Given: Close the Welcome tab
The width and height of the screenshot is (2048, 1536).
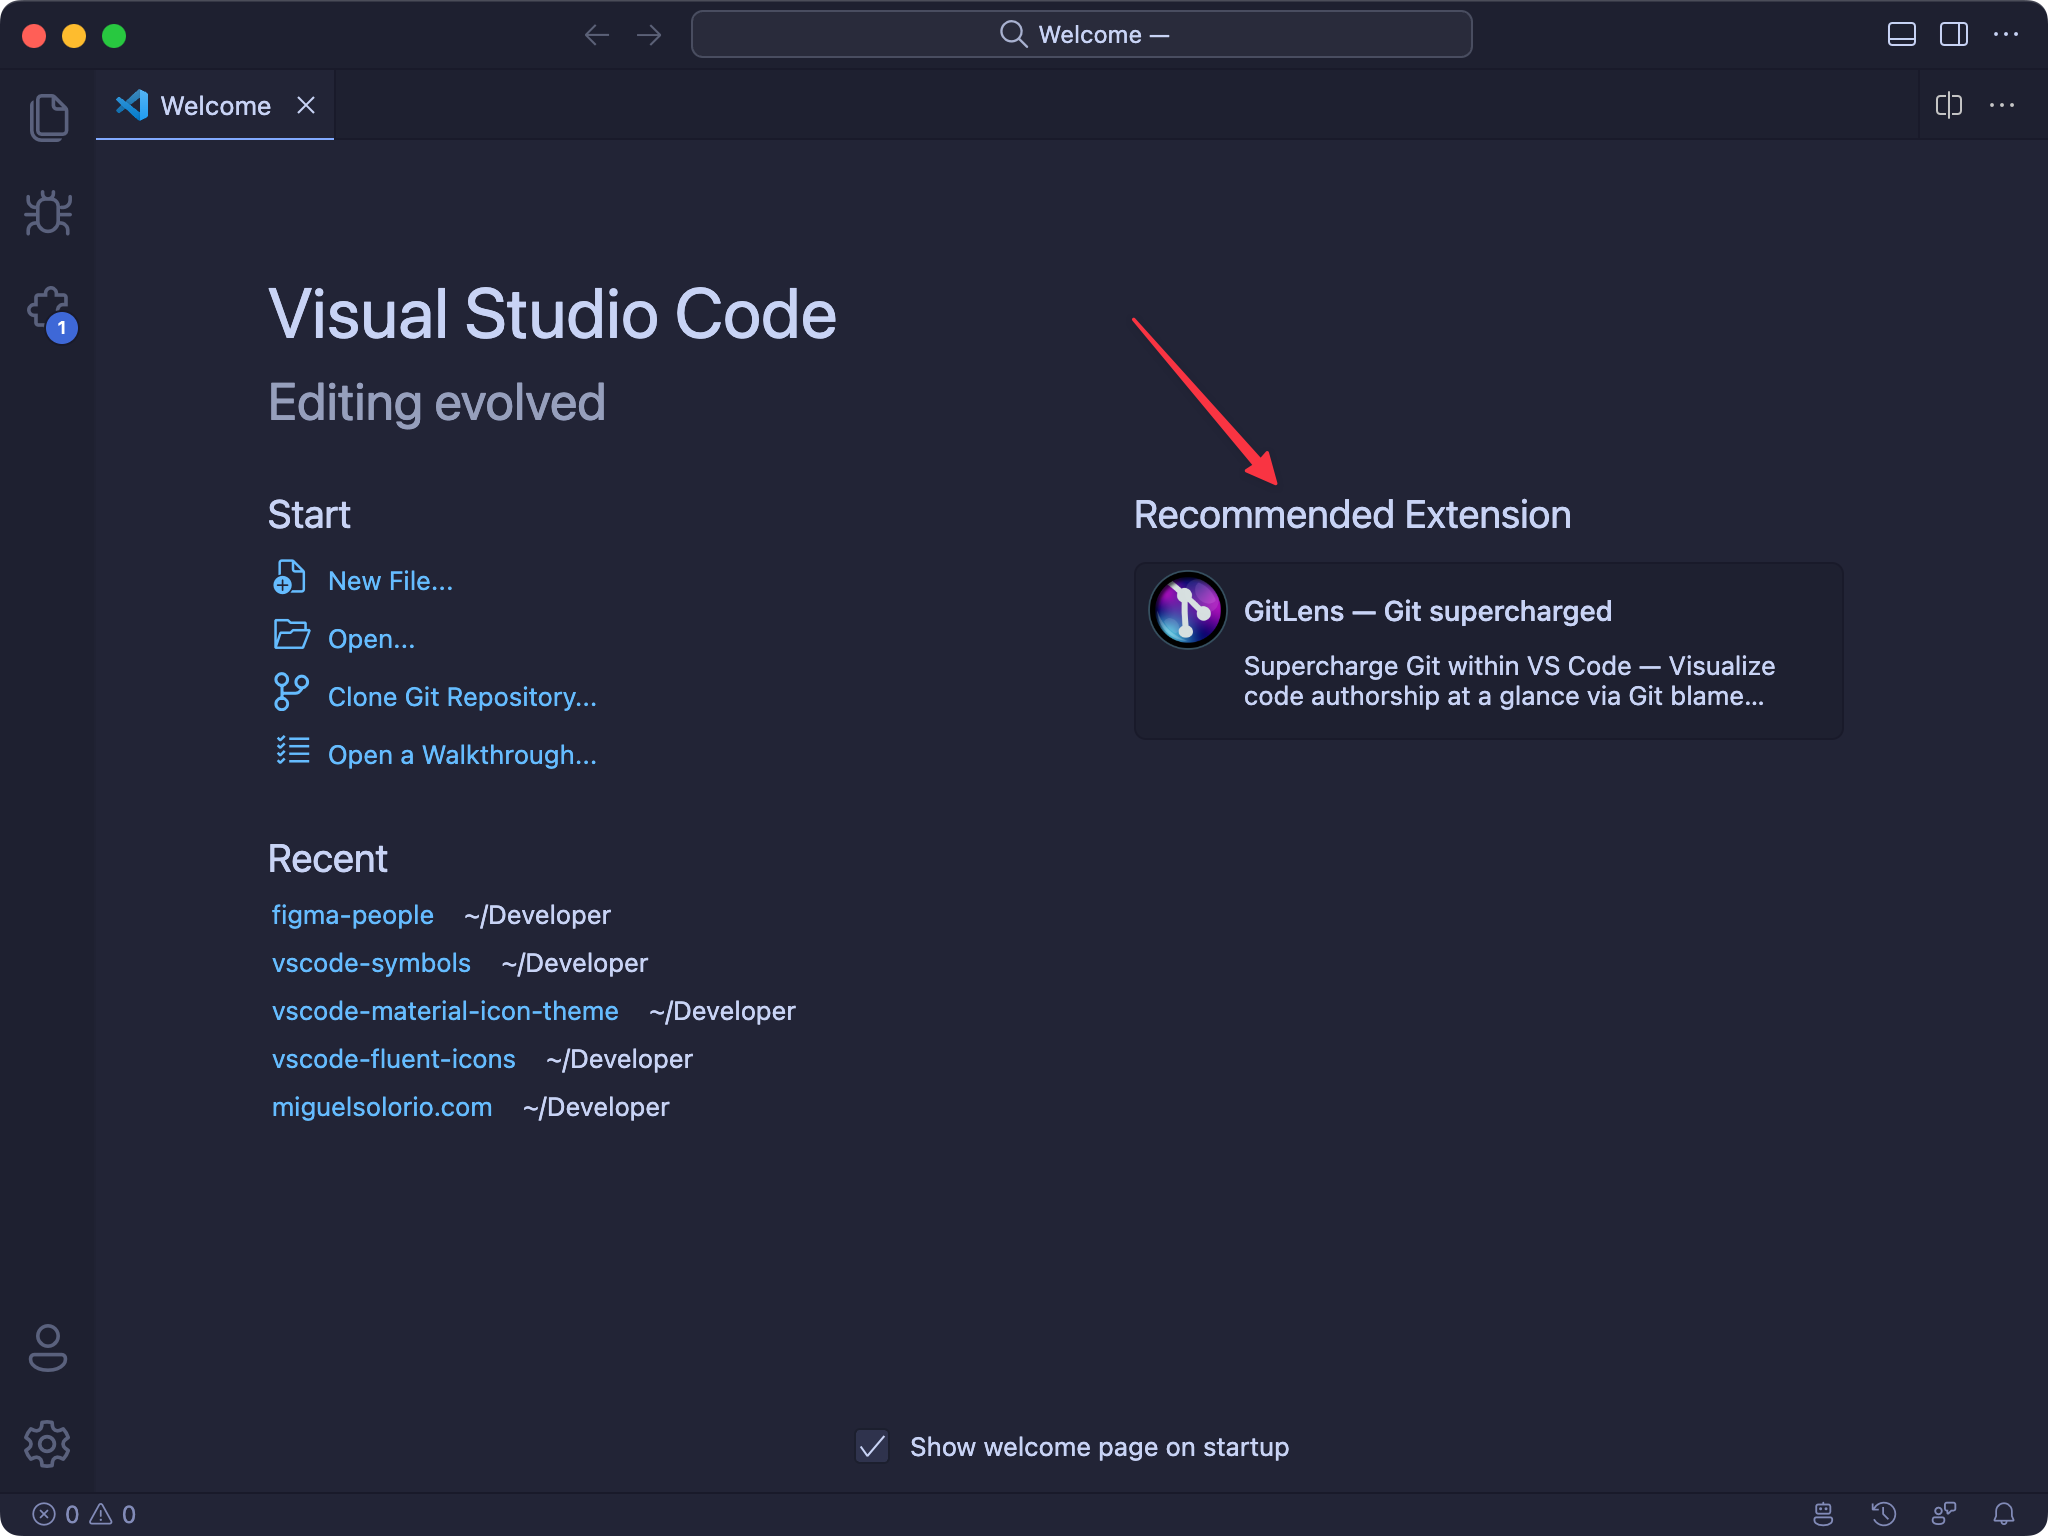Looking at the screenshot, I should click(306, 105).
